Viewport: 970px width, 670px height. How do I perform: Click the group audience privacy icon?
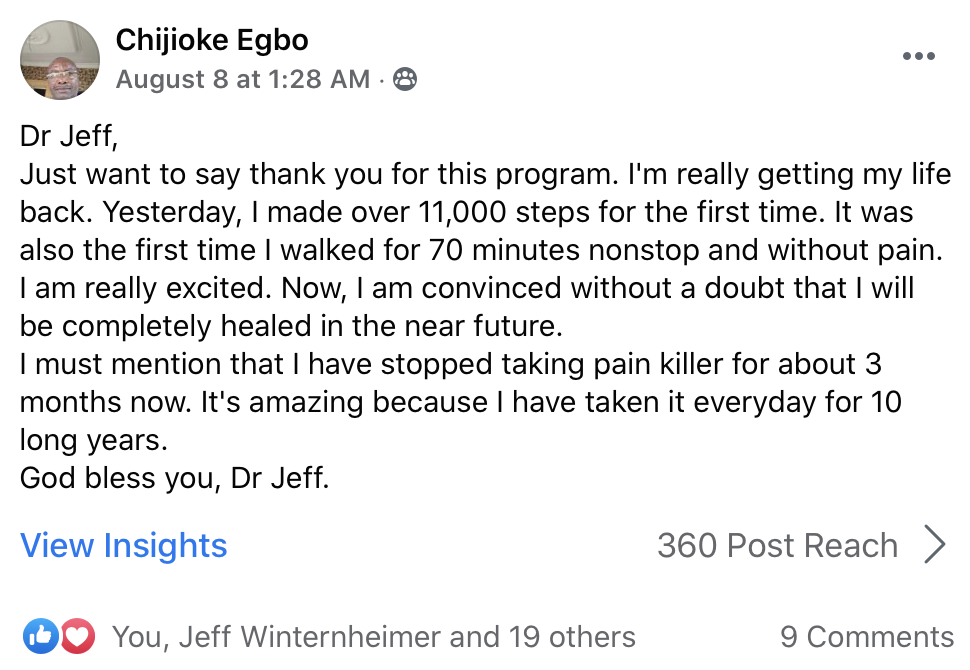[x=404, y=79]
